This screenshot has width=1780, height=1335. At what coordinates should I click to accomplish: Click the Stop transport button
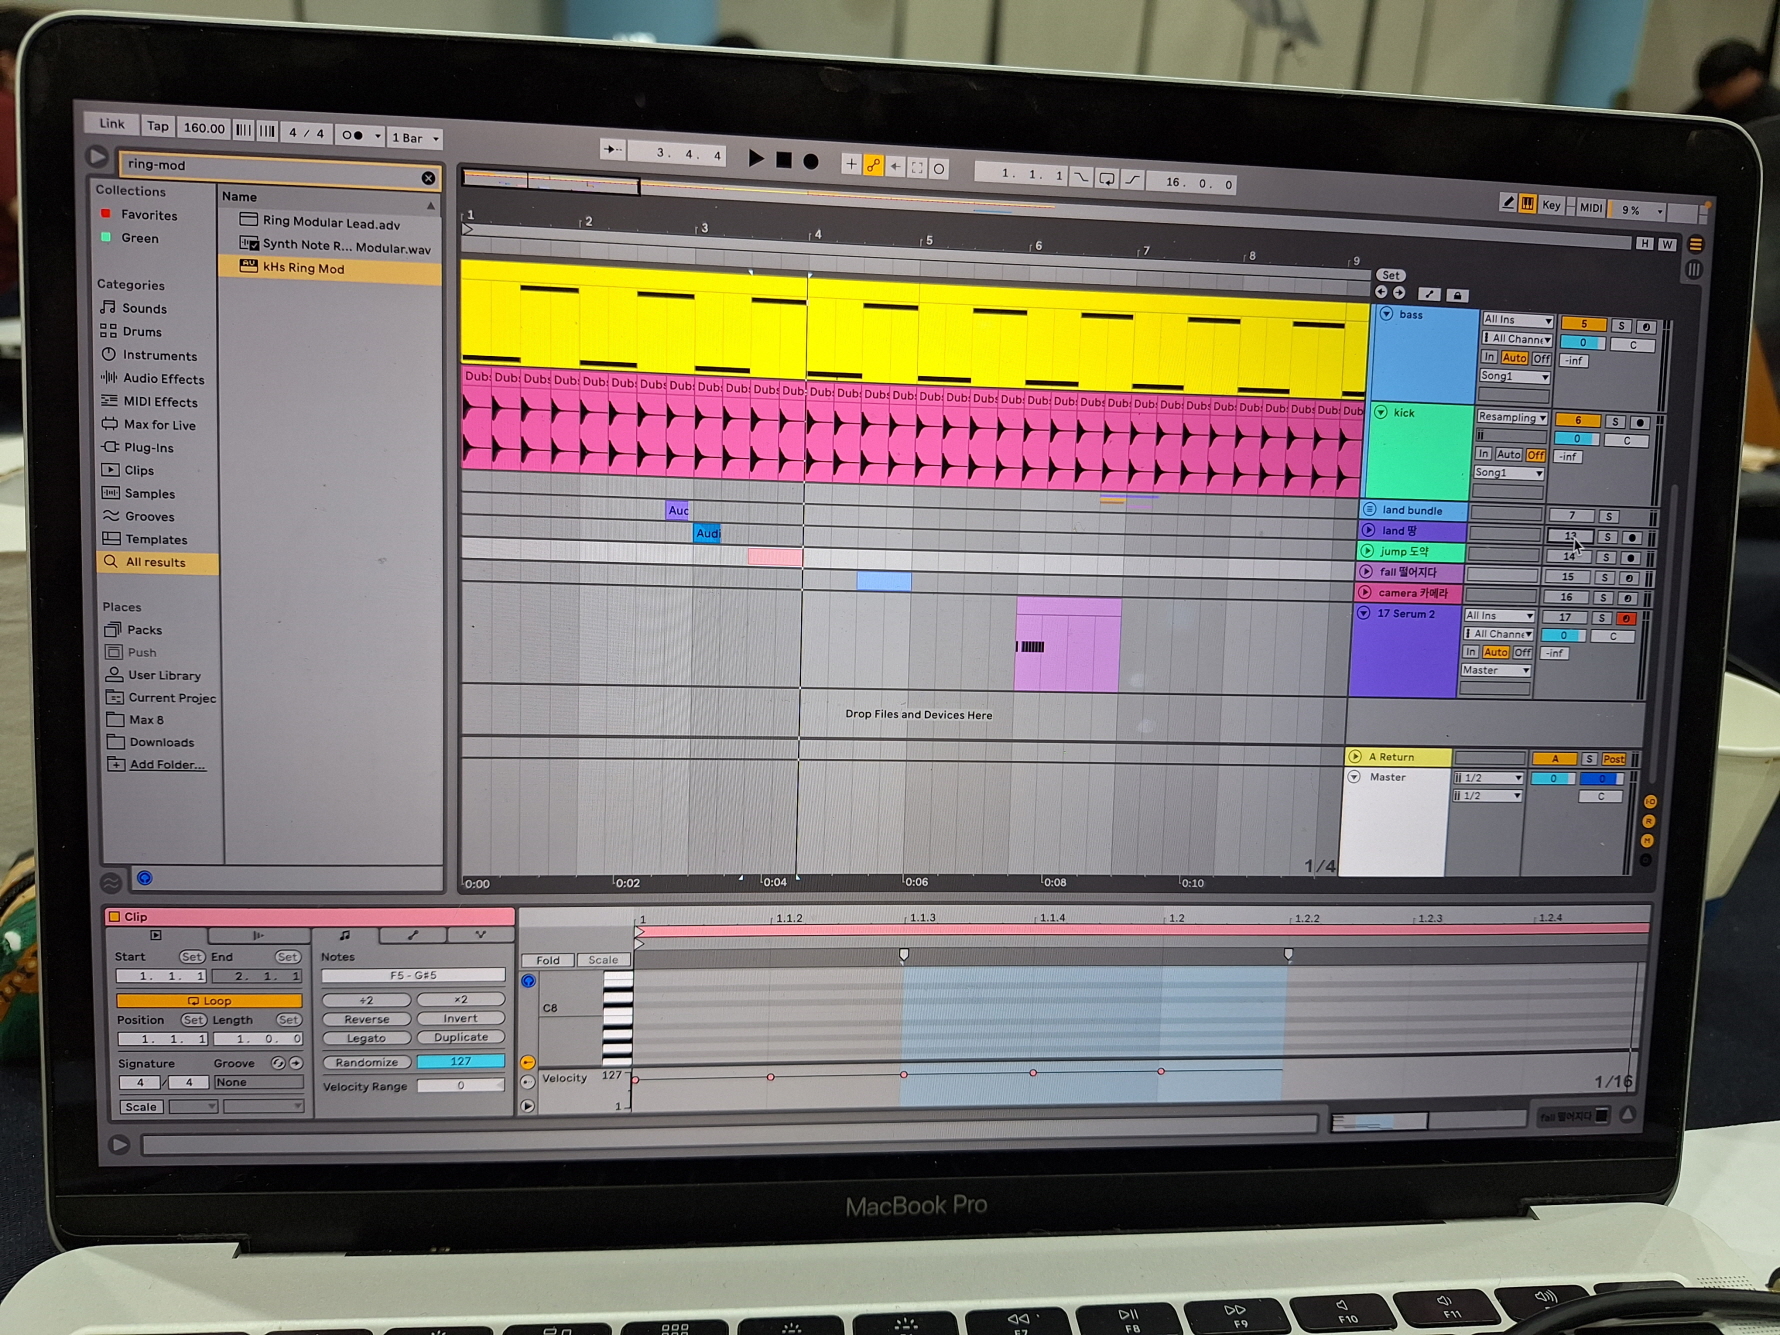(784, 159)
